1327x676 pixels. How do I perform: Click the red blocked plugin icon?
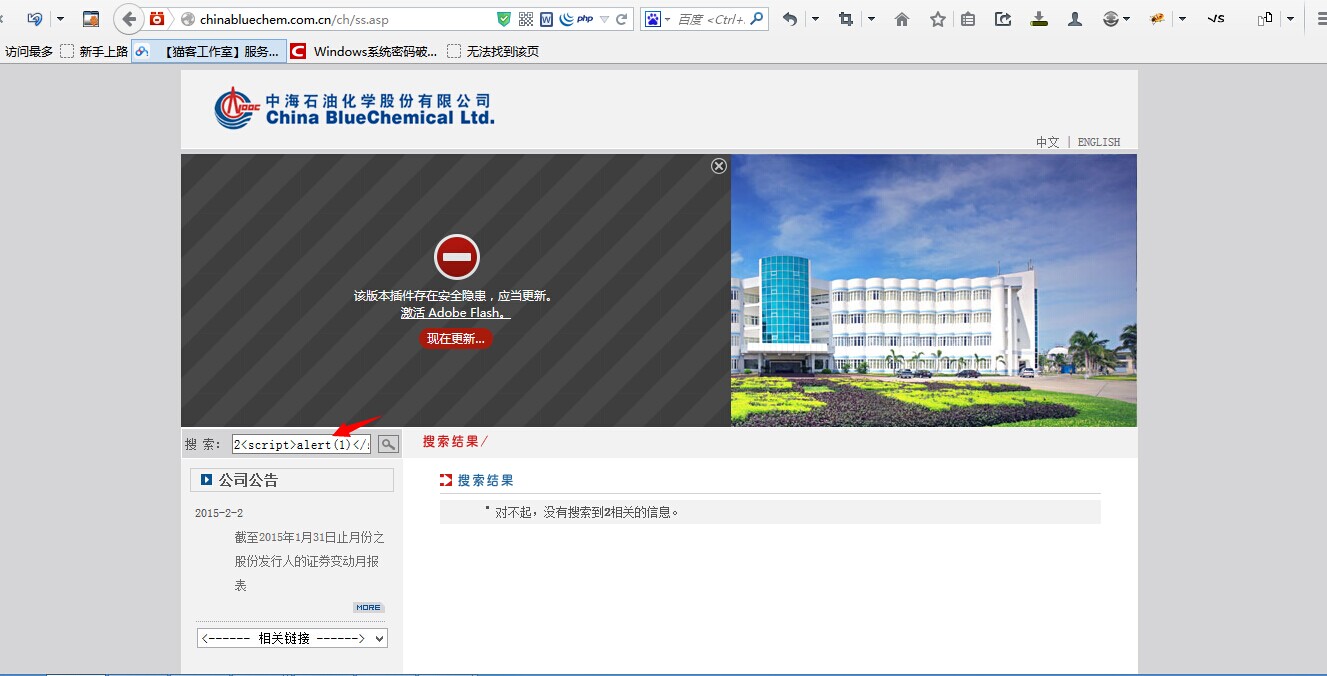click(x=457, y=257)
